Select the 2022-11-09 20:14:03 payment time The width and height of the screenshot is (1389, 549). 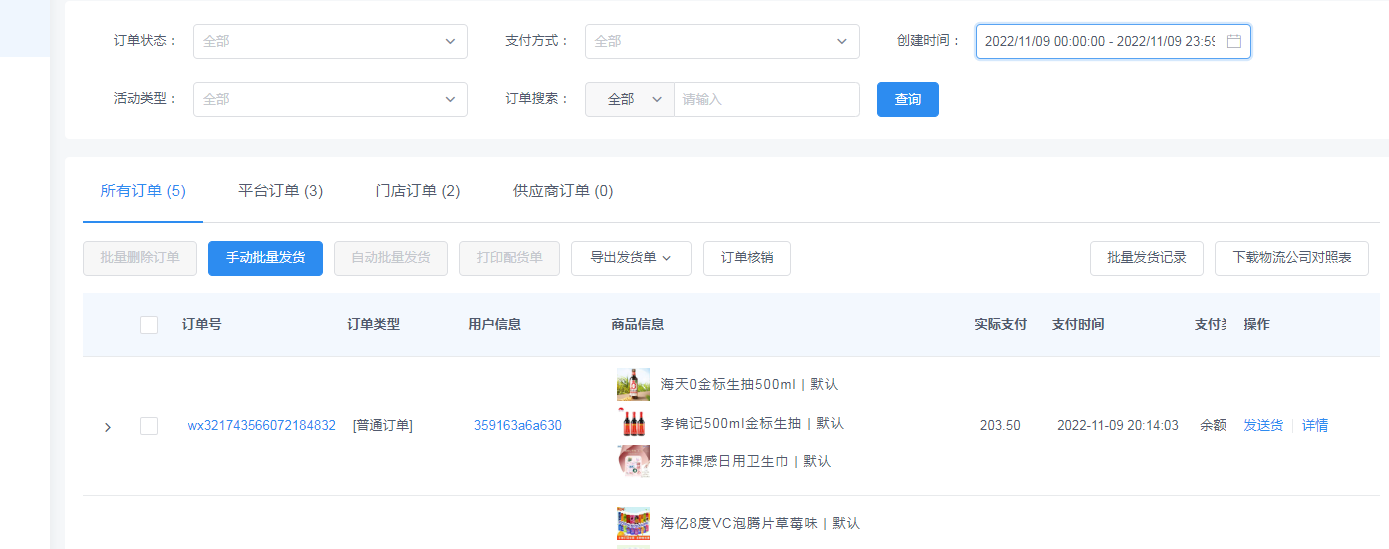pos(1118,426)
